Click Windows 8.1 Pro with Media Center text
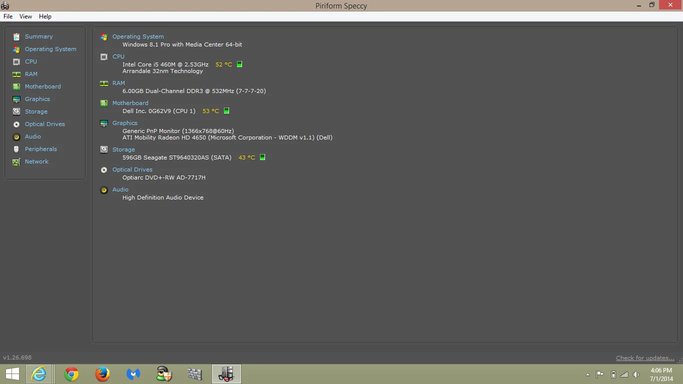The height and width of the screenshot is (384, 683). tap(182, 44)
